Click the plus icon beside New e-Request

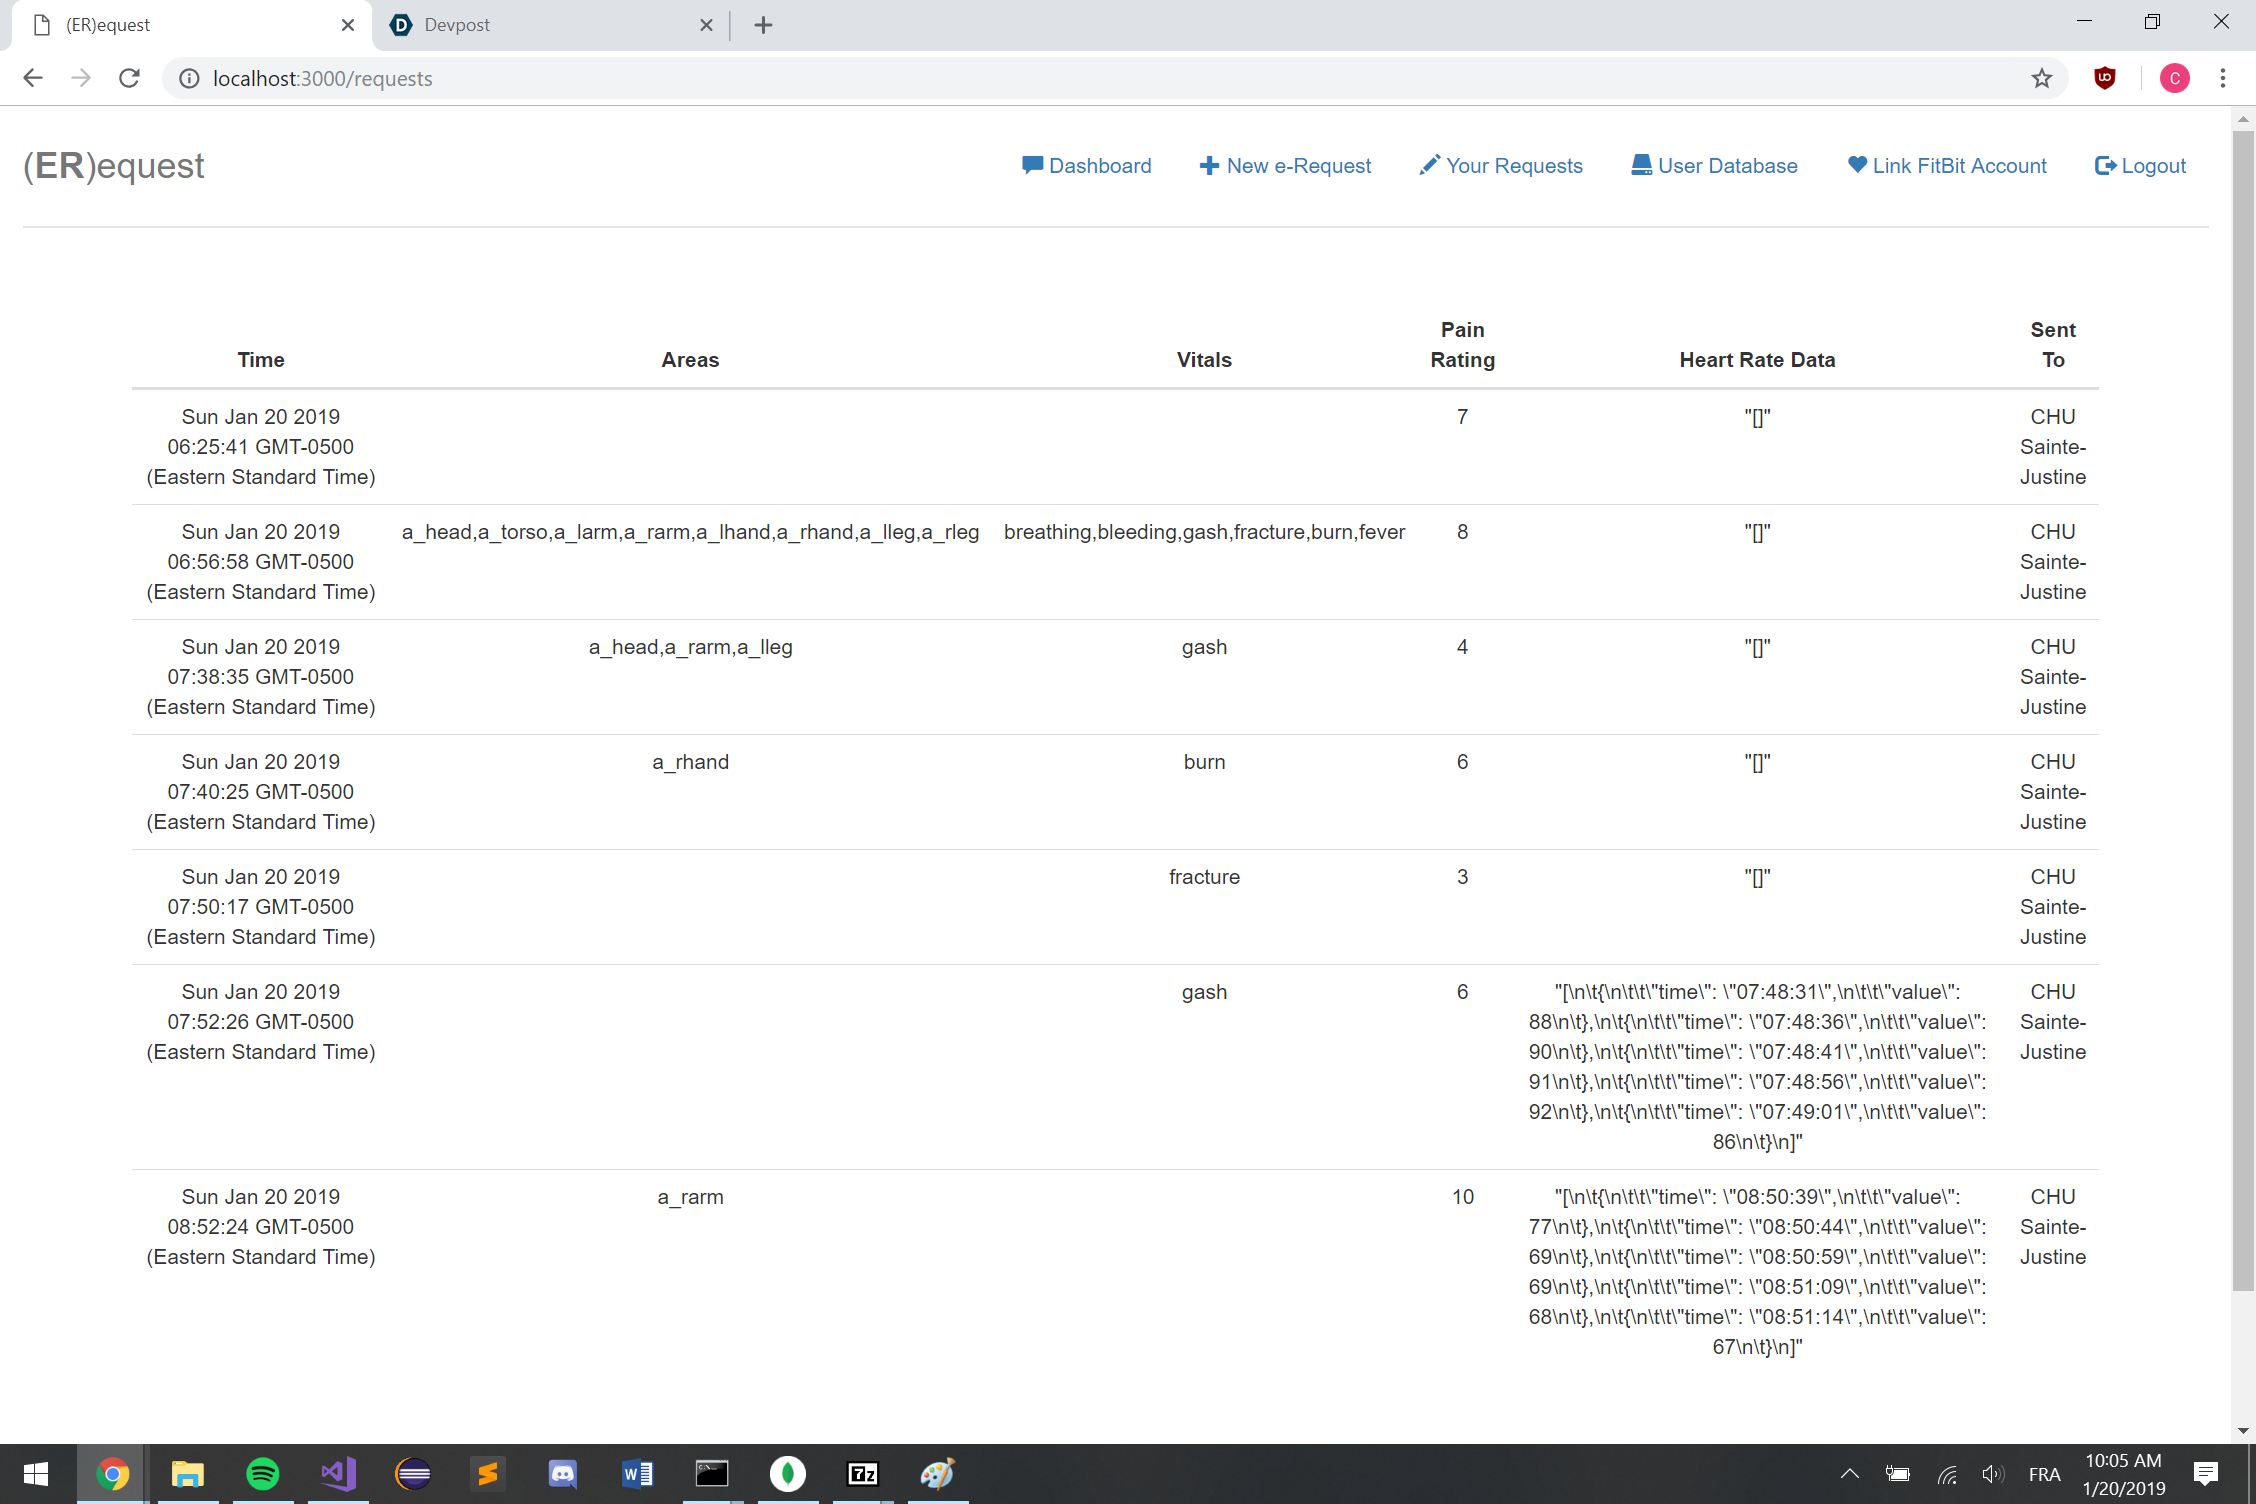pyautogui.click(x=1209, y=166)
